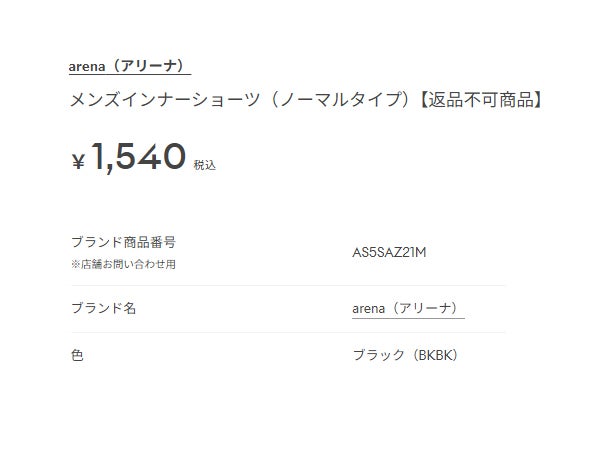Click the （BKBK） color code text
This screenshot has height=450, width=600.
tap(435, 355)
